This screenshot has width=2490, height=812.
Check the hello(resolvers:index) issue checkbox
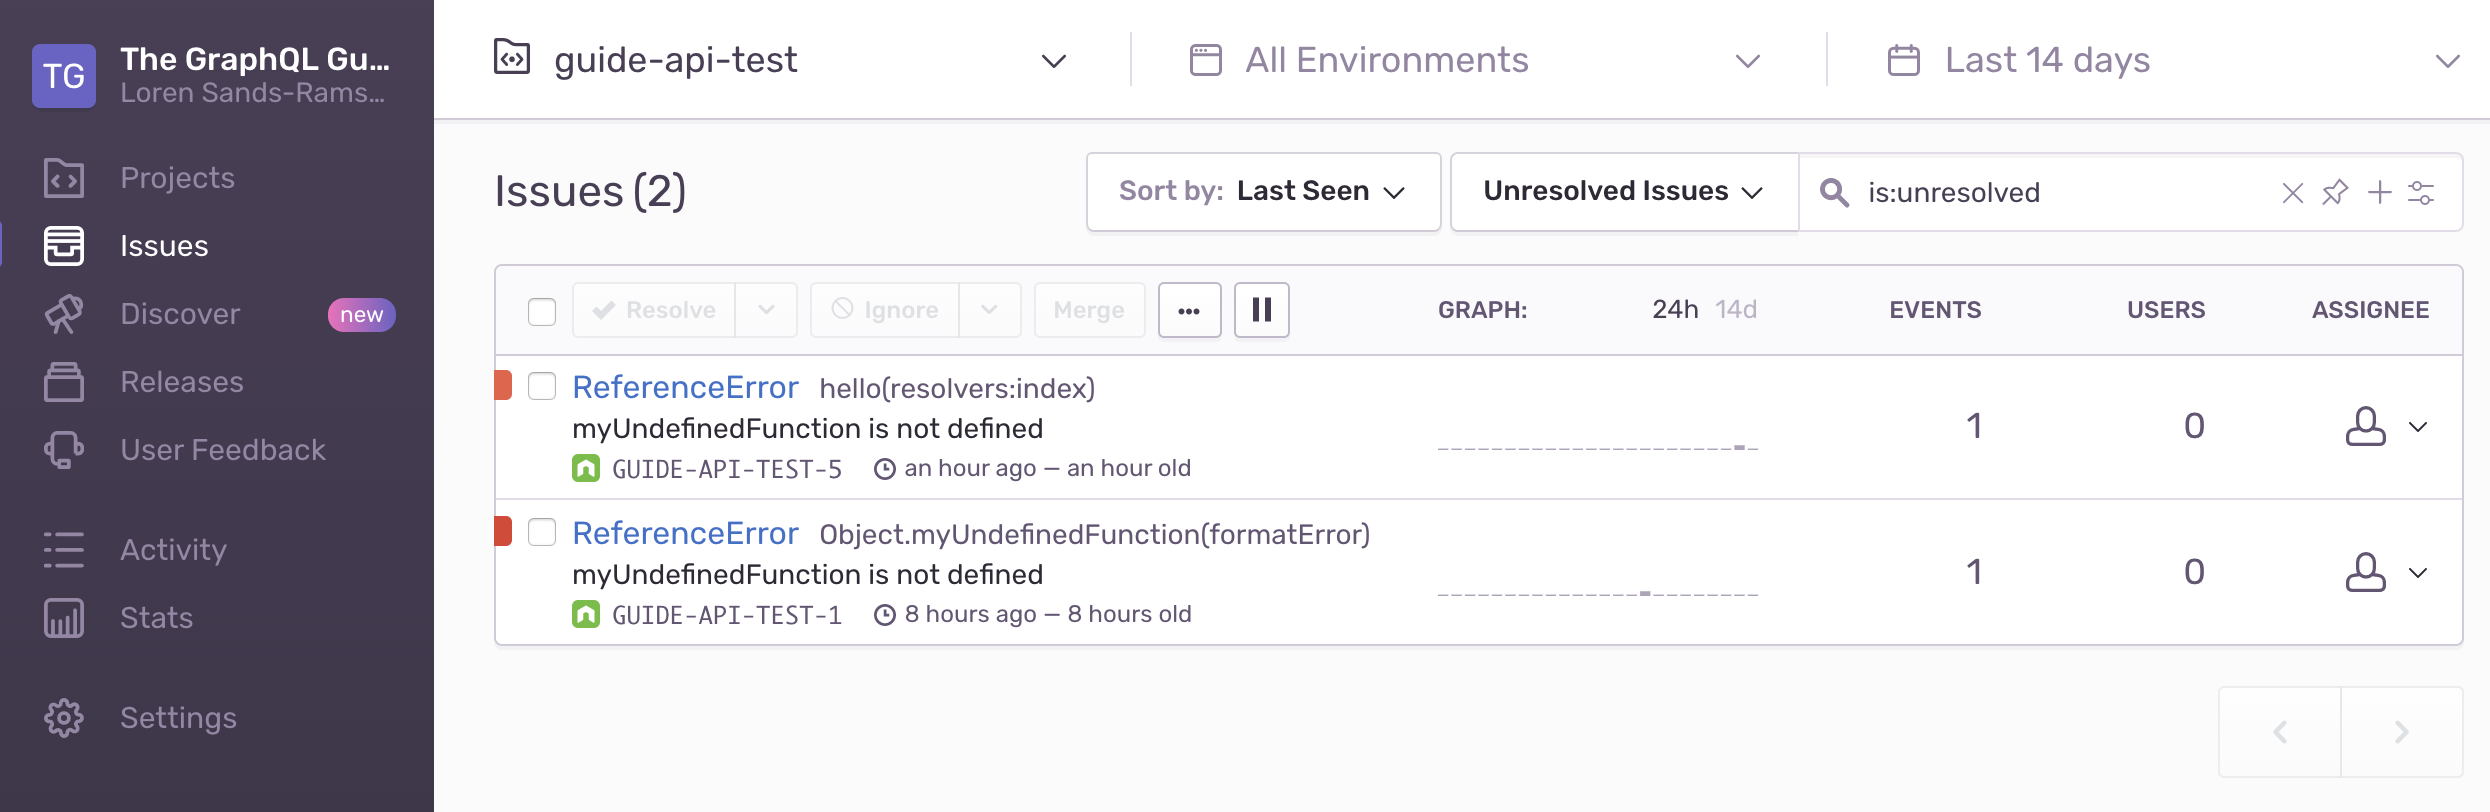(542, 386)
